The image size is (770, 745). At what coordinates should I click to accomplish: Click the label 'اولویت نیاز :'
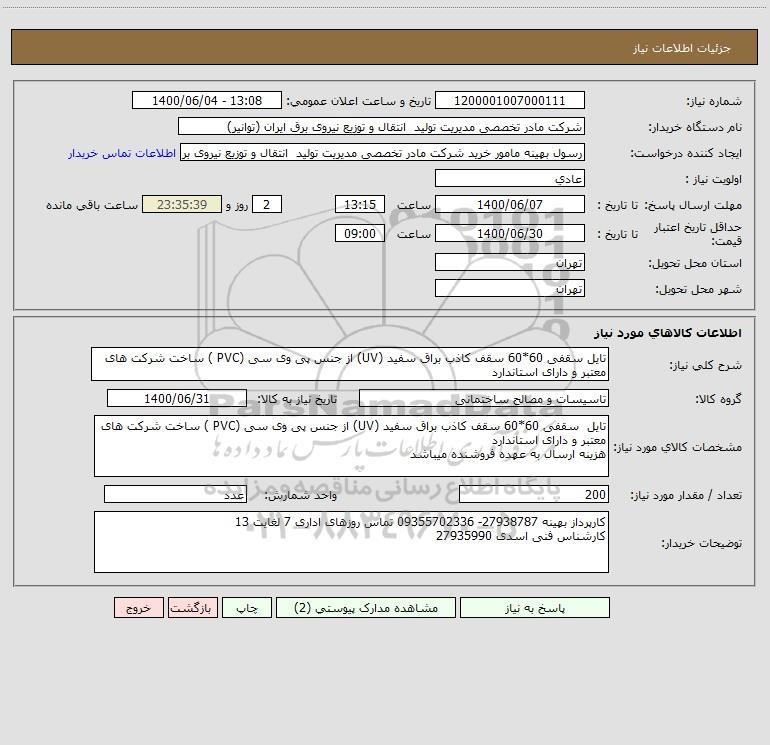point(714,180)
